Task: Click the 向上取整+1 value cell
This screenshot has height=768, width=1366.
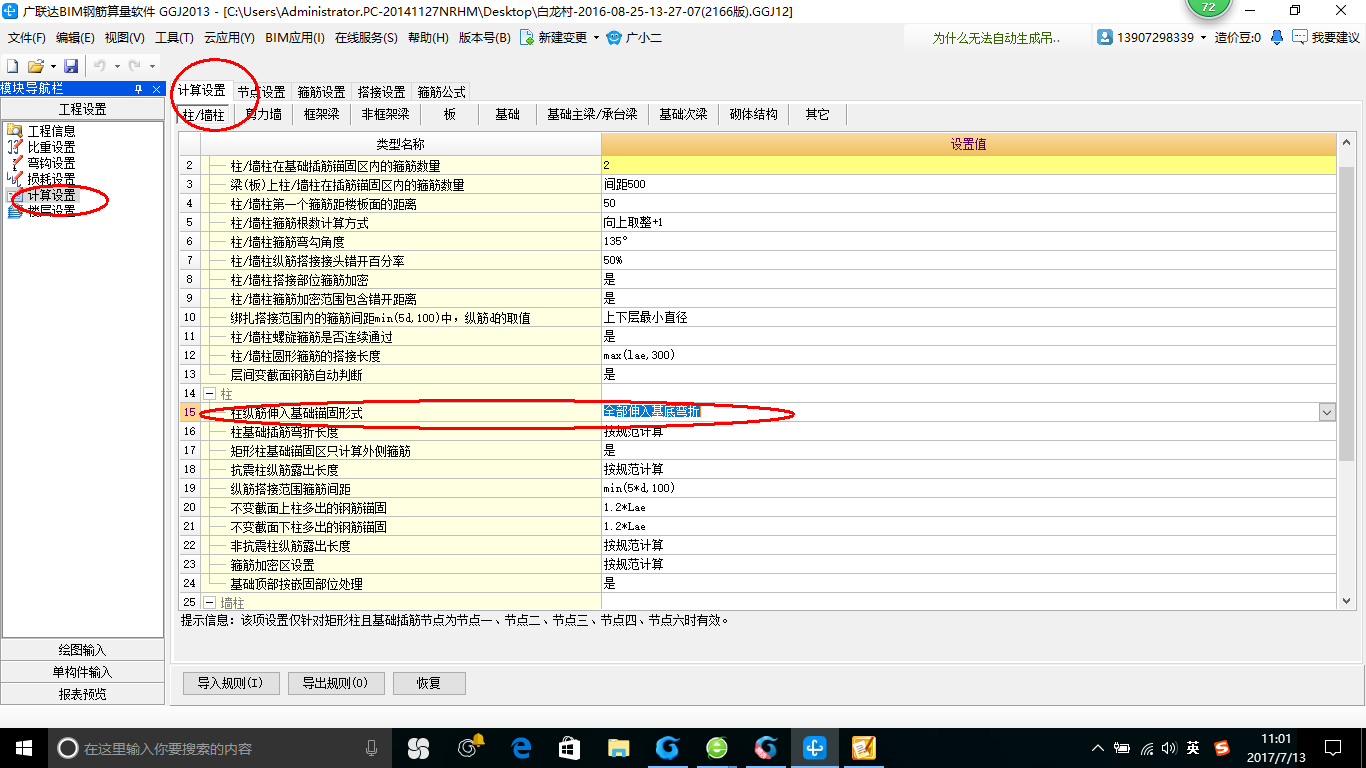Action: tap(968, 222)
